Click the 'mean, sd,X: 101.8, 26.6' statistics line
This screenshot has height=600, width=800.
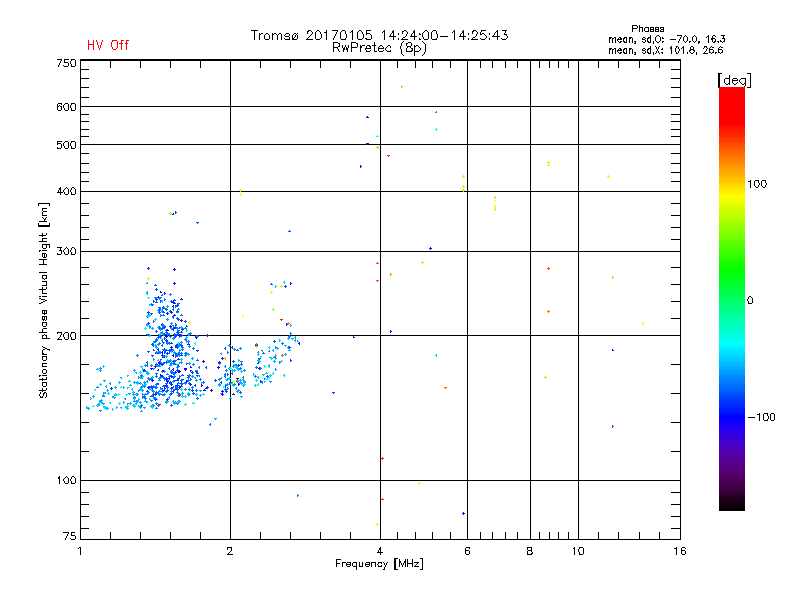click(x=666, y=50)
